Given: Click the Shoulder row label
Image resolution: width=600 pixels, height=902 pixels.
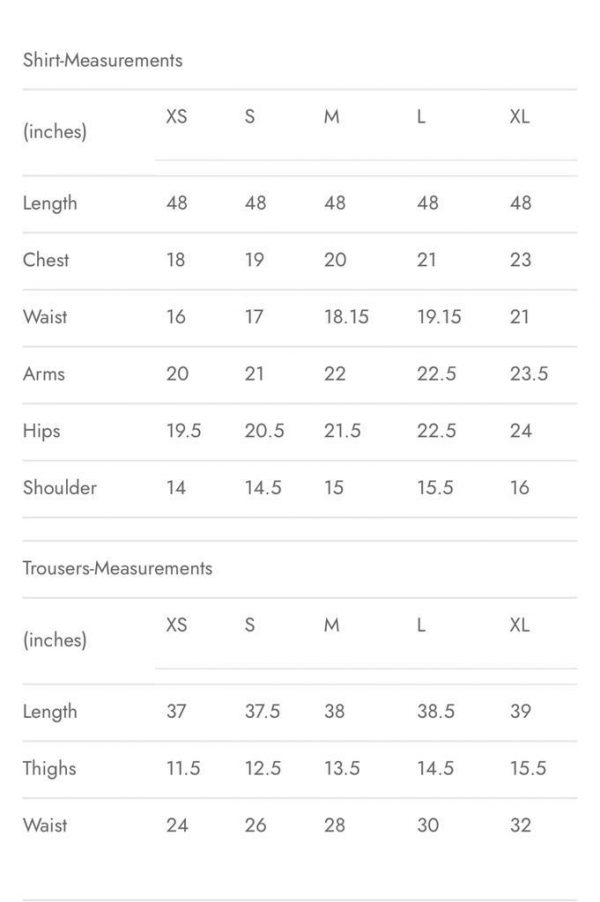Looking at the screenshot, I should [x=60, y=488].
